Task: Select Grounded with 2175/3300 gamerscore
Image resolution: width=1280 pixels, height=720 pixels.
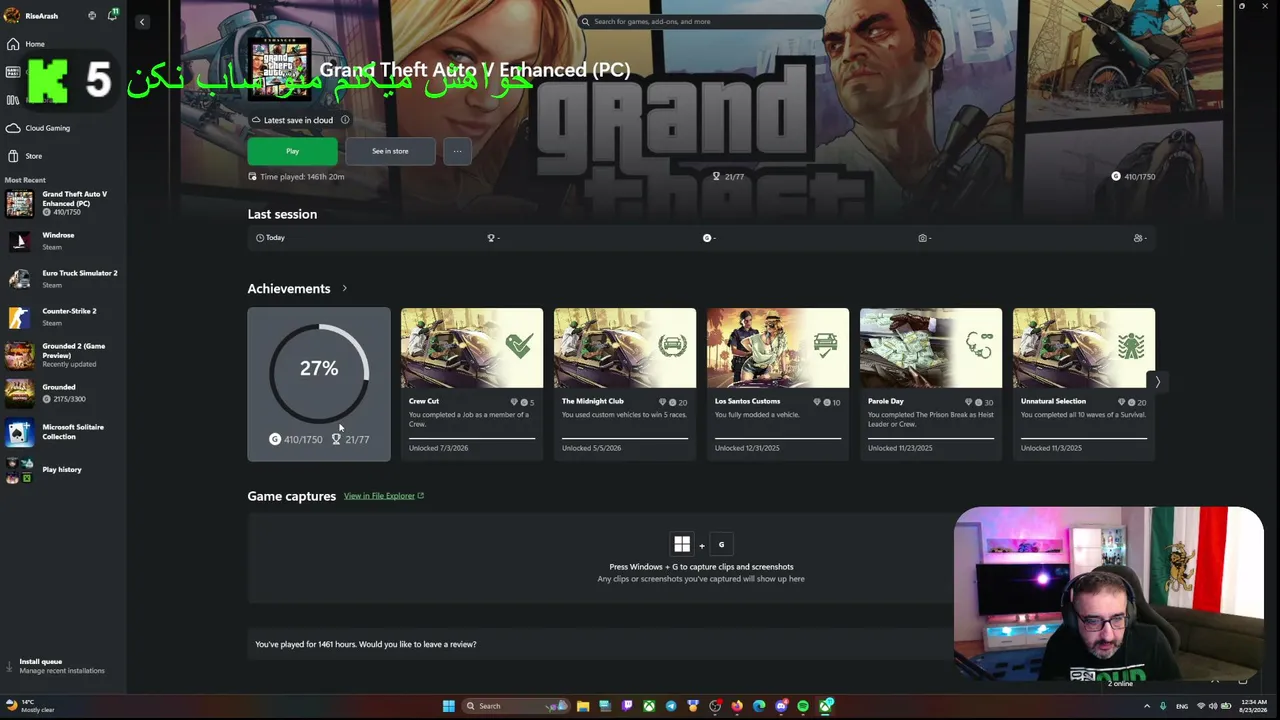Action: pyautogui.click(x=63, y=393)
